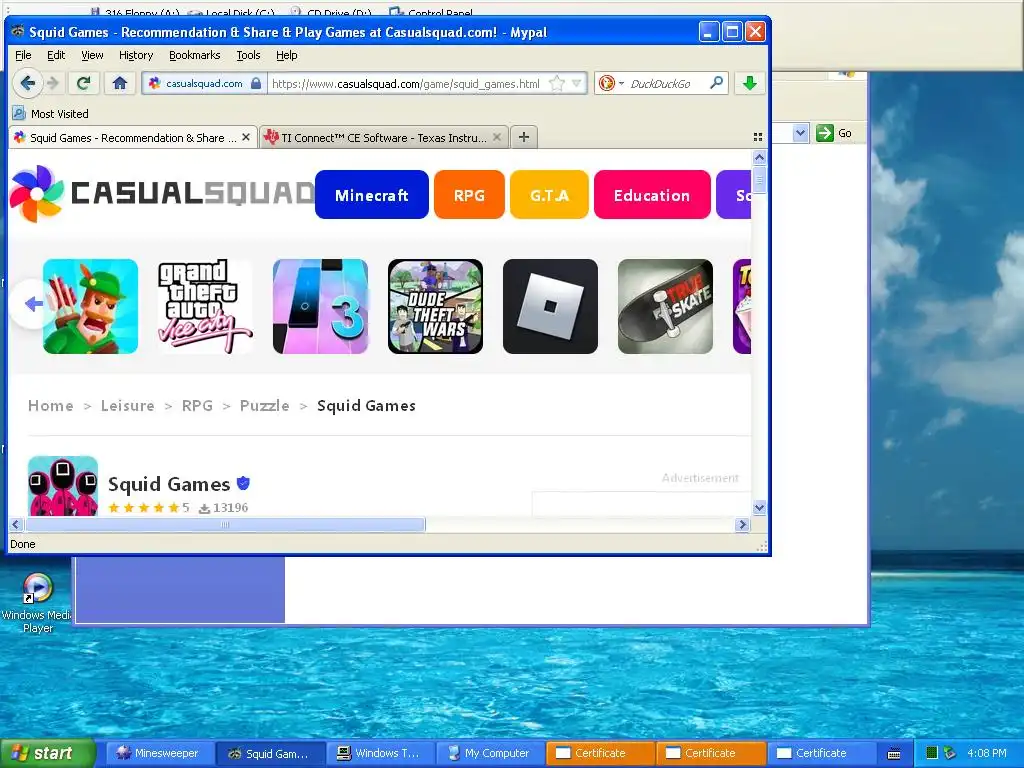Screen dimensions: 1024x768
Task: Open the Dude Theft Wars thumbnail
Action: 435,306
